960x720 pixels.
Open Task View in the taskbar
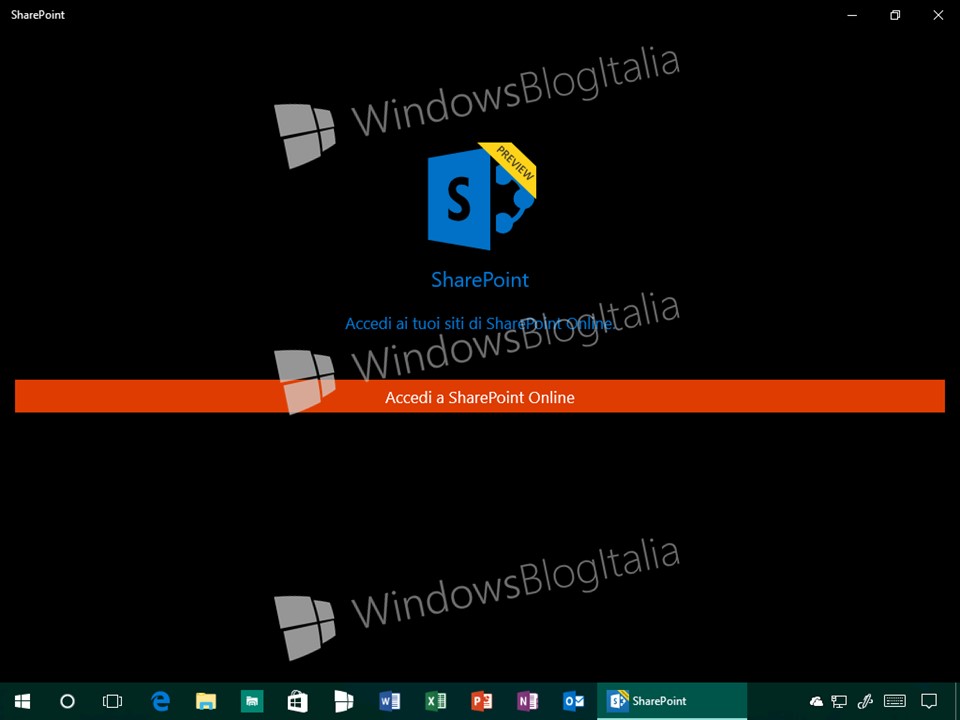(113, 701)
